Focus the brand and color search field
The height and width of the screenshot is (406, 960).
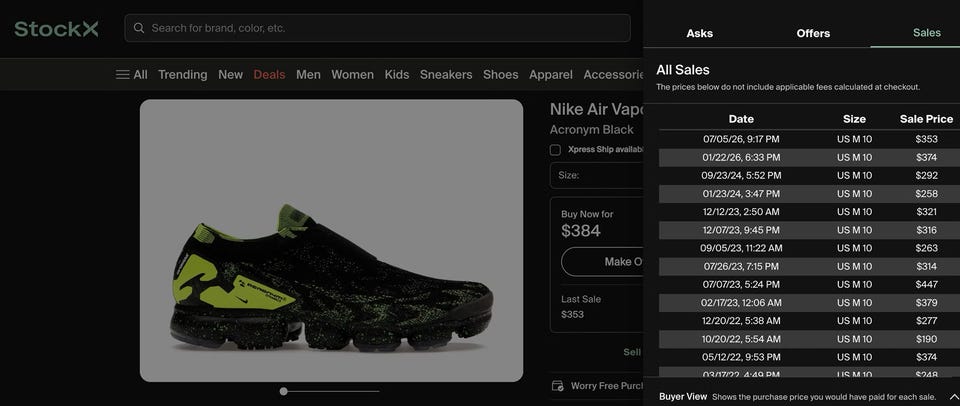coord(377,28)
